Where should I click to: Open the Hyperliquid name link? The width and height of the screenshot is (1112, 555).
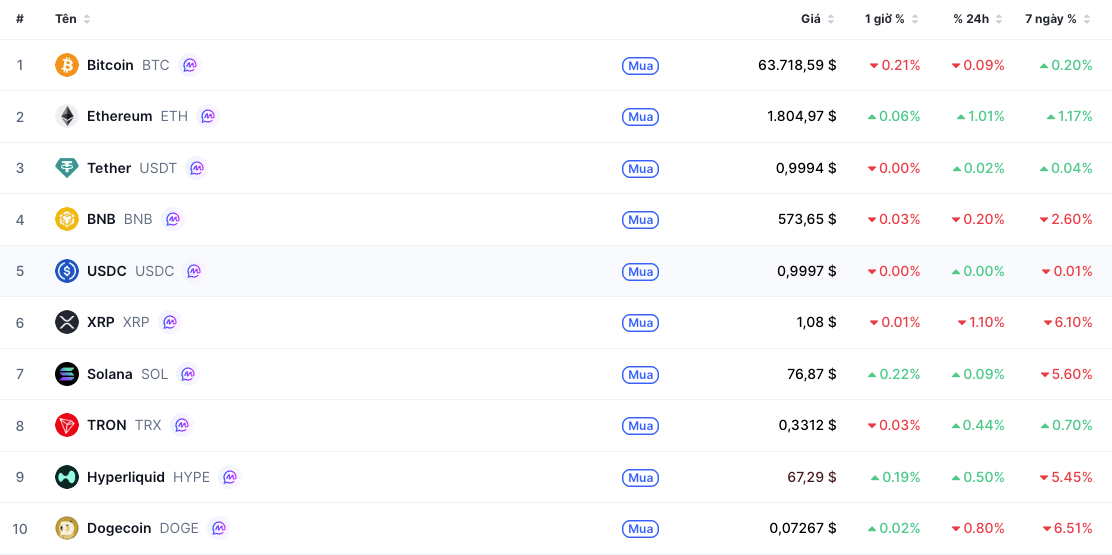tap(126, 477)
